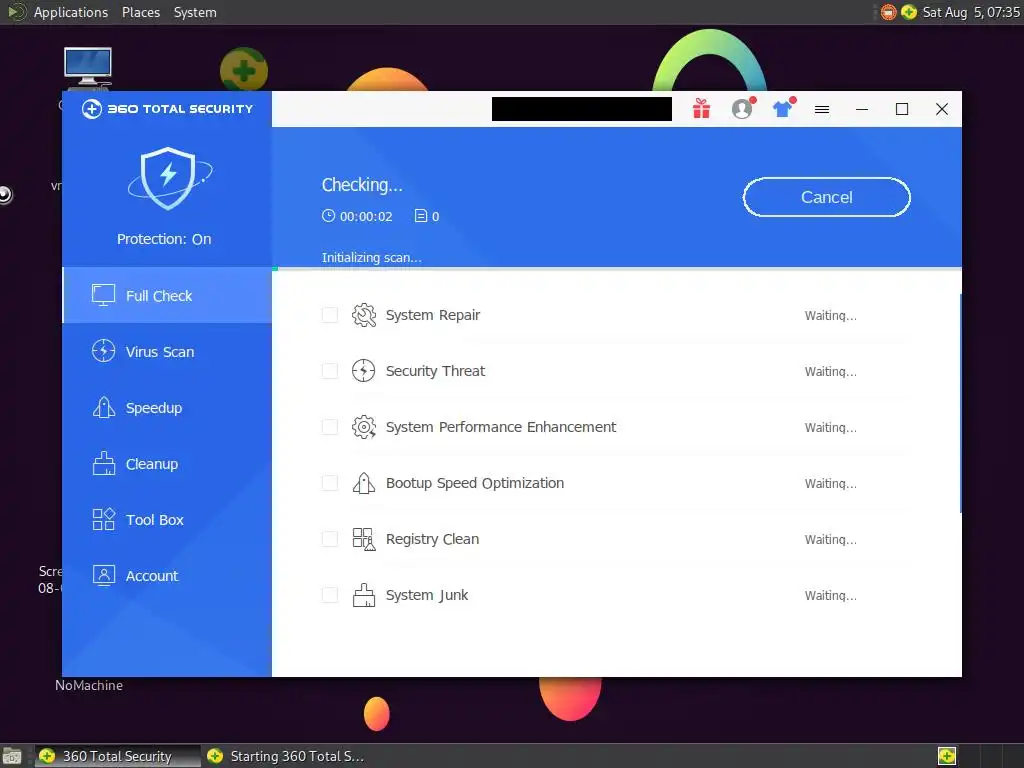Click the Sat Aug 5 clock
The width and height of the screenshot is (1024, 768).
pyautogui.click(x=971, y=12)
